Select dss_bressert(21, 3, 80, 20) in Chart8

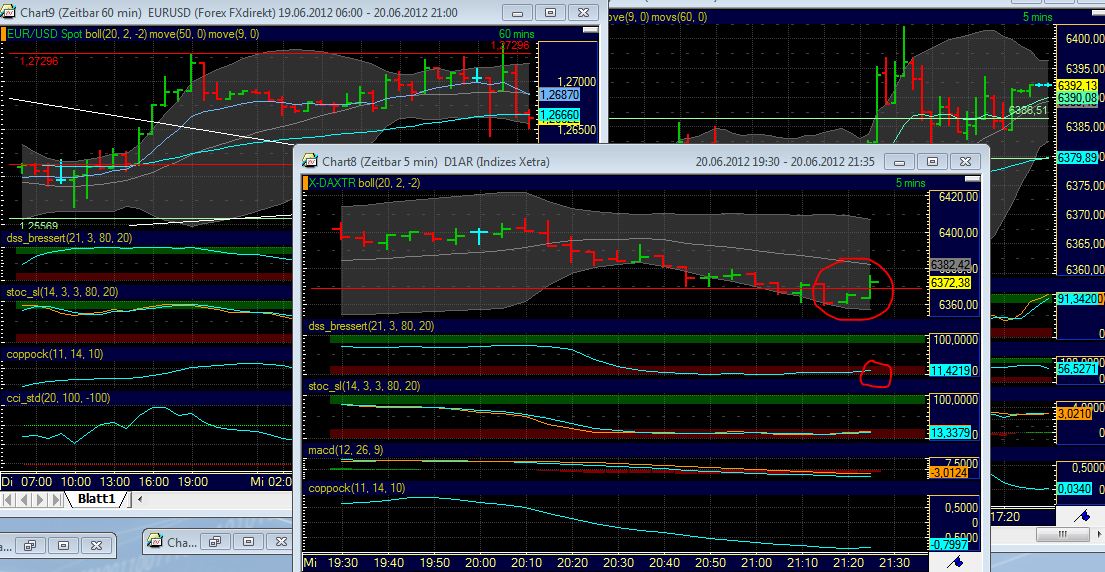(x=371, y=326)
